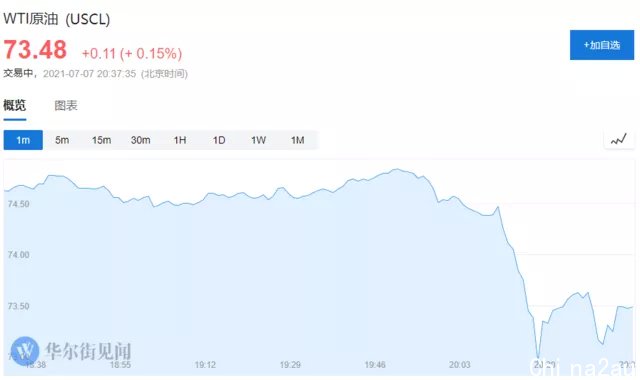This screenshot has height=380, width=640.
Task: Switch to the 5m interval
Action: point(62,140)
